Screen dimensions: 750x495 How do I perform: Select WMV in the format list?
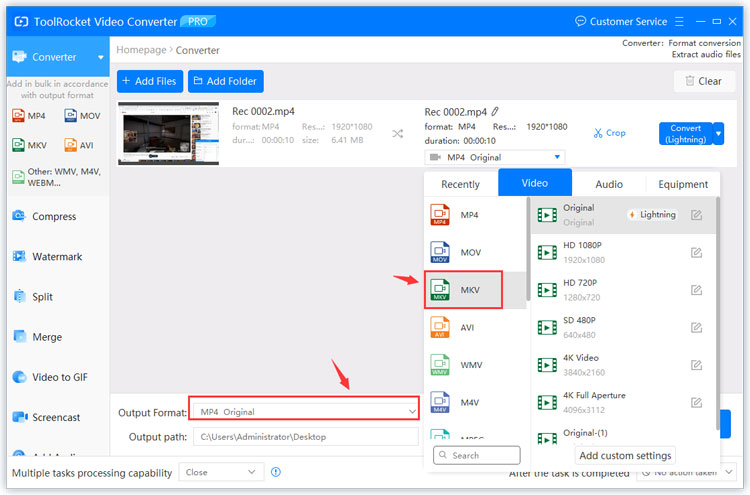coord(474,364)
